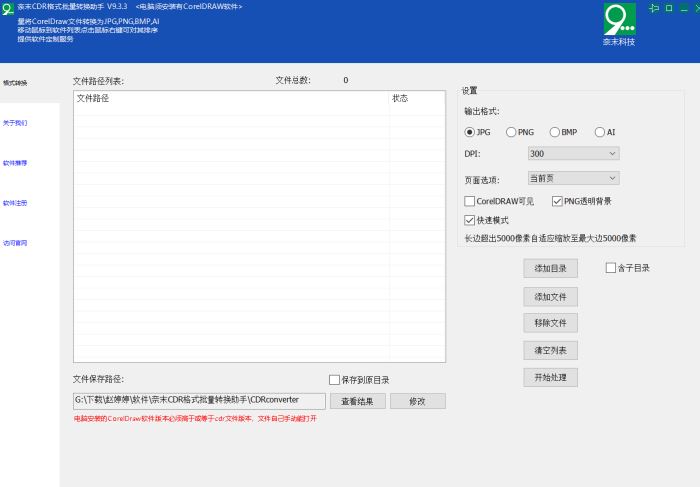Click 移除文件 button
700x487 pixels.
click(550, 323)
